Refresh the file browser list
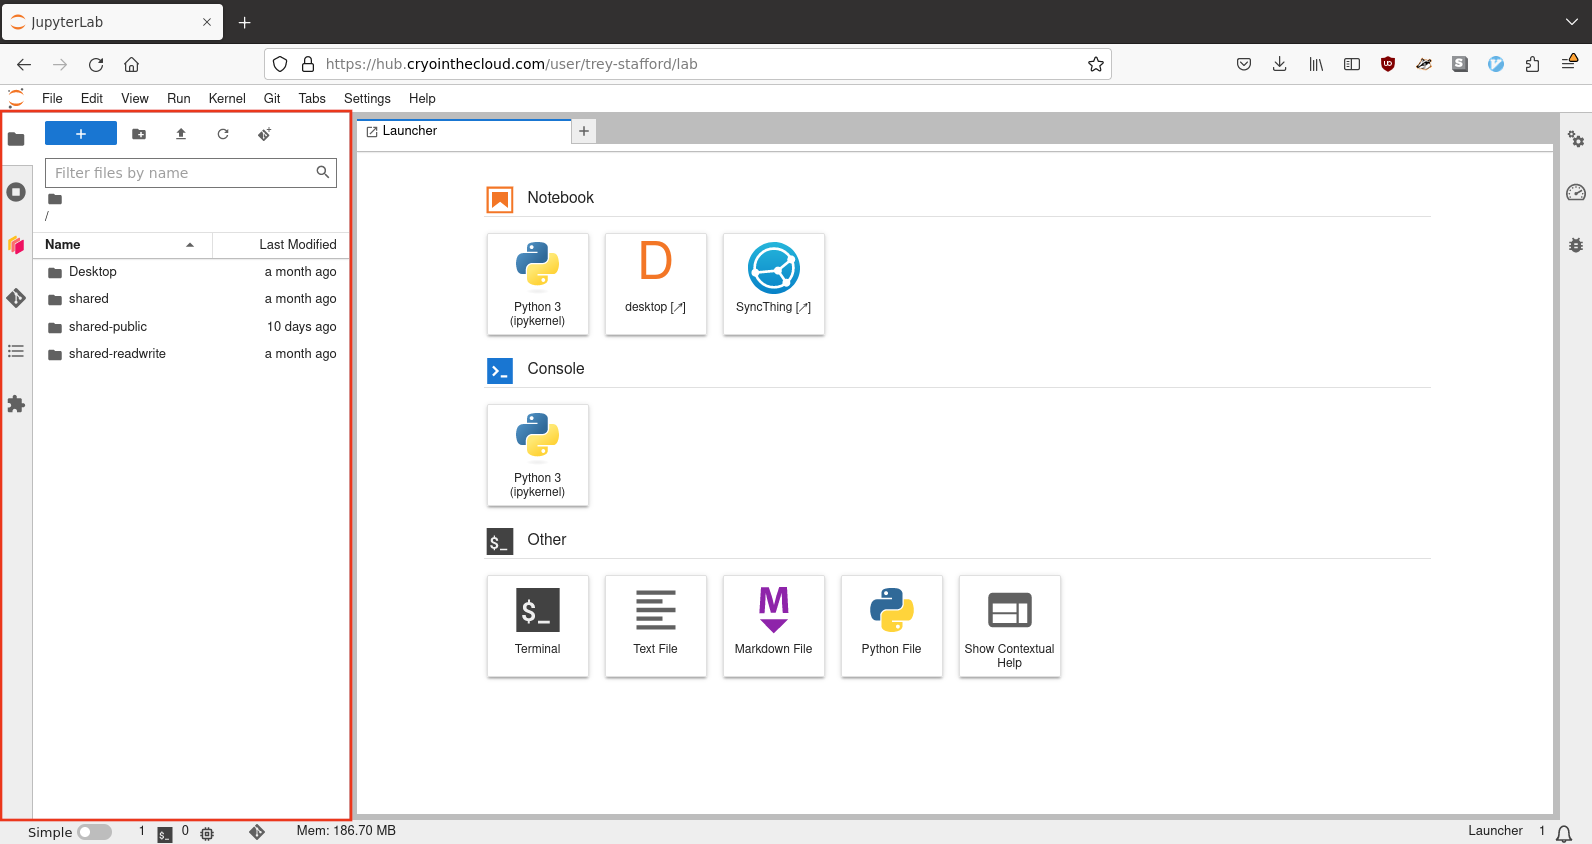The width and height of the screenshot is (1592, 844). pyautogui.click(x=223, y=134)
